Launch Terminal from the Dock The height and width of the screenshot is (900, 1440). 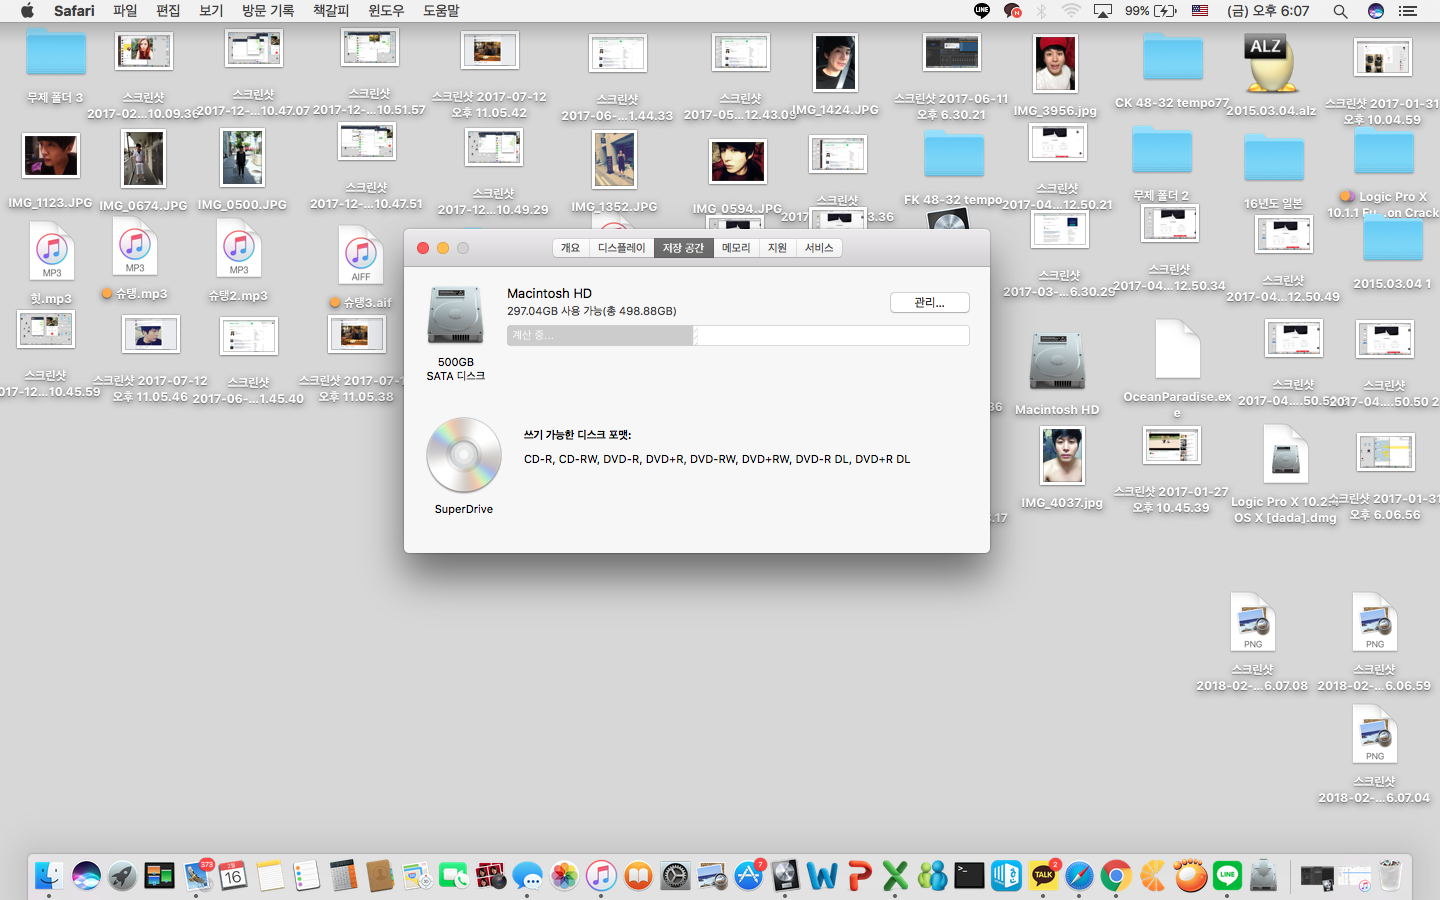point(969,876)
